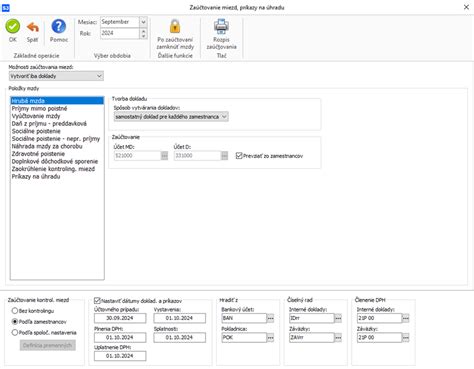
Task: Open Spôsob vytvárania dokladov dropdown
Action: point(171,117)
